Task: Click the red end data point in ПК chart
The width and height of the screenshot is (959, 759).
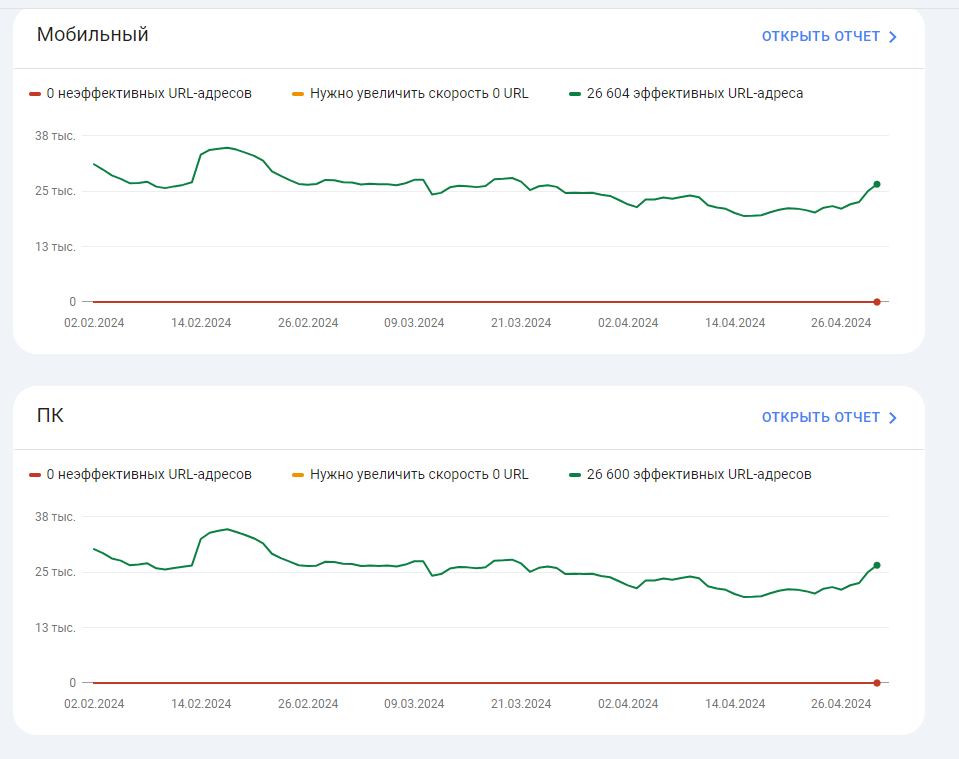Action: click(877, 683)
